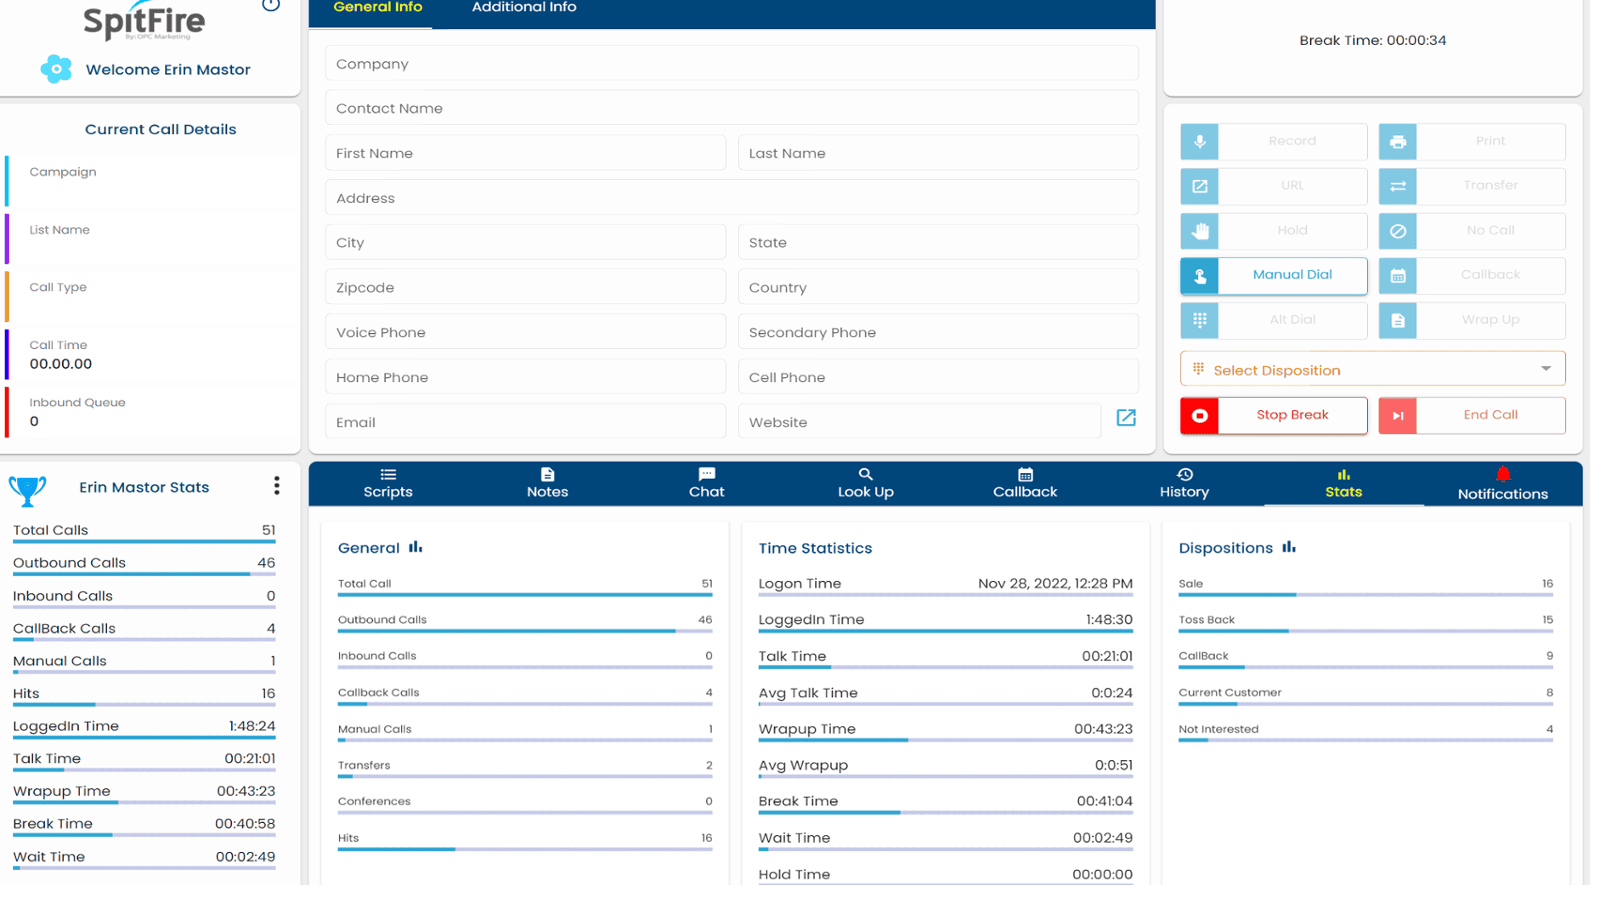Click the No Call blocked icon
Screen dimensions: 1600x914
pos(1397,231)
